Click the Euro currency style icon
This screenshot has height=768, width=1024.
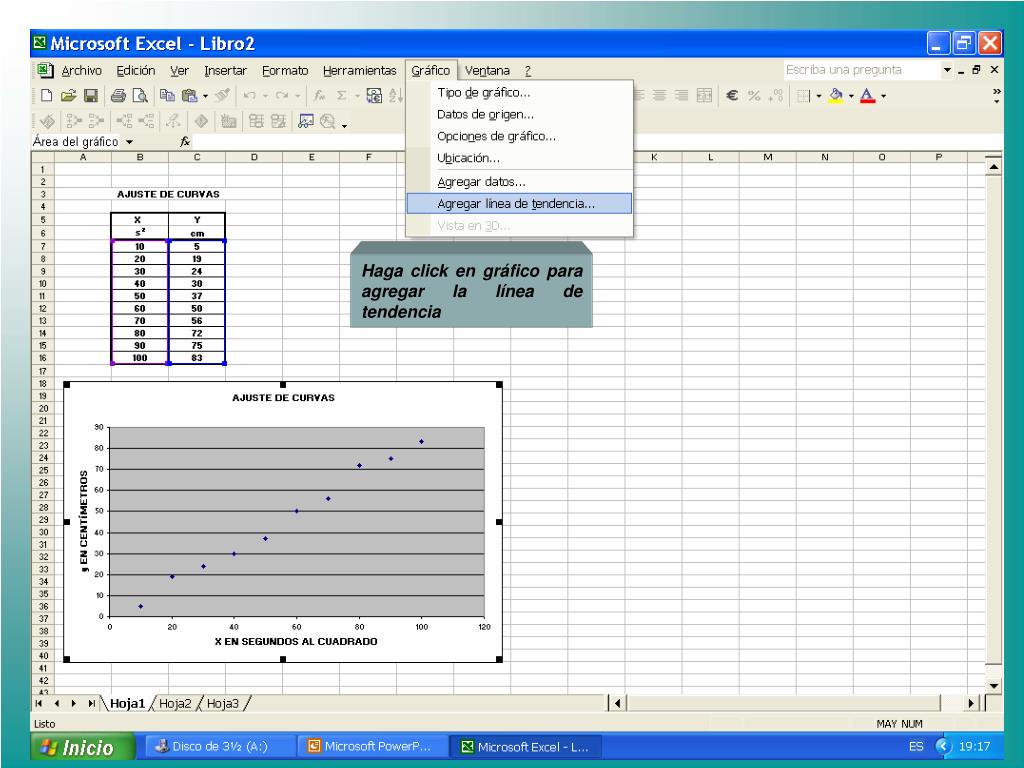pos(732,96)
